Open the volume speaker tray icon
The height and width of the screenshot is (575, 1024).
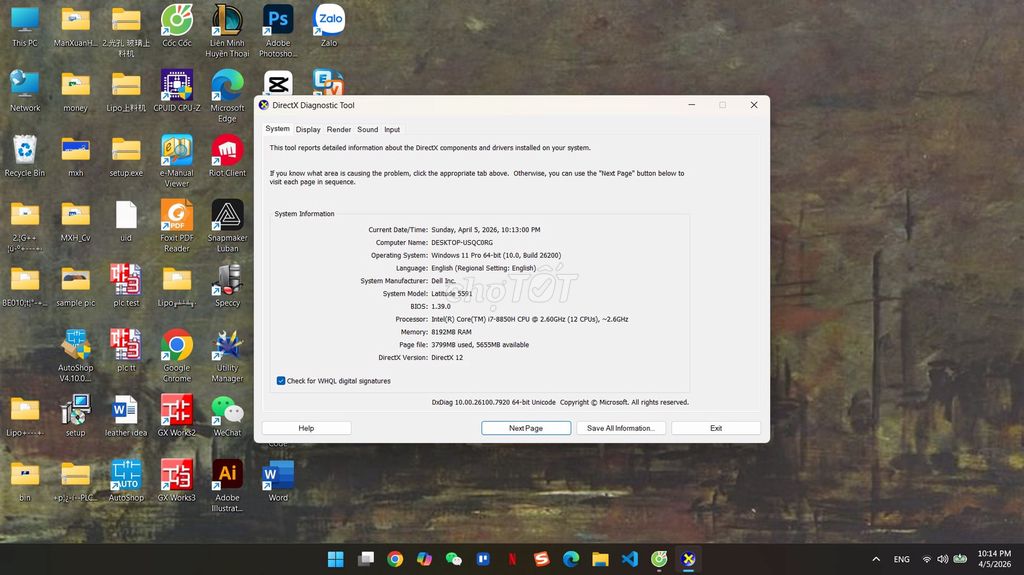click(942, 559)
